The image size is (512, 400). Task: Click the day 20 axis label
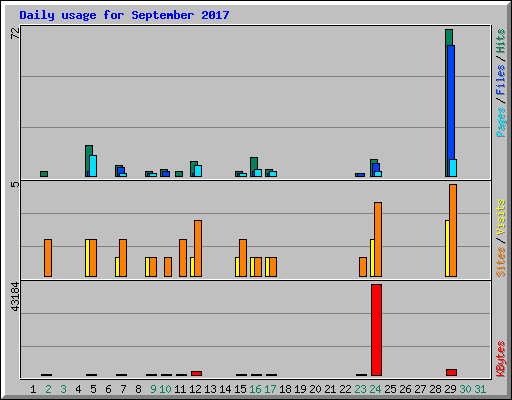[x=315, y=389]
